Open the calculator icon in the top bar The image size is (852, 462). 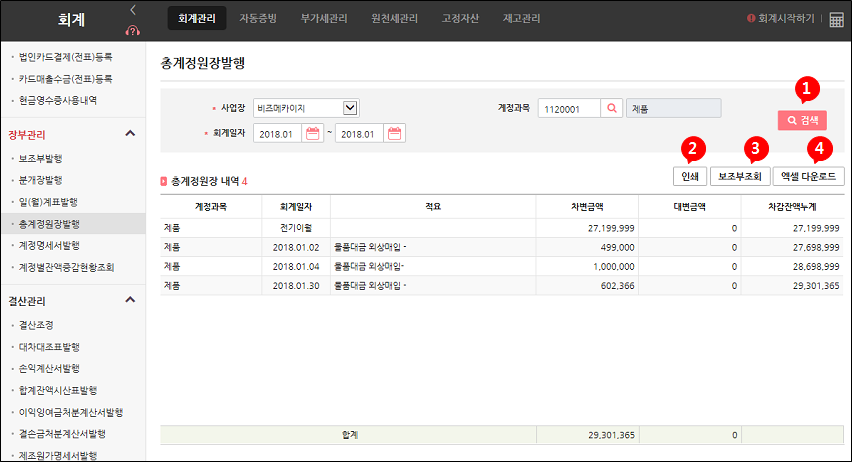point(836,20)
